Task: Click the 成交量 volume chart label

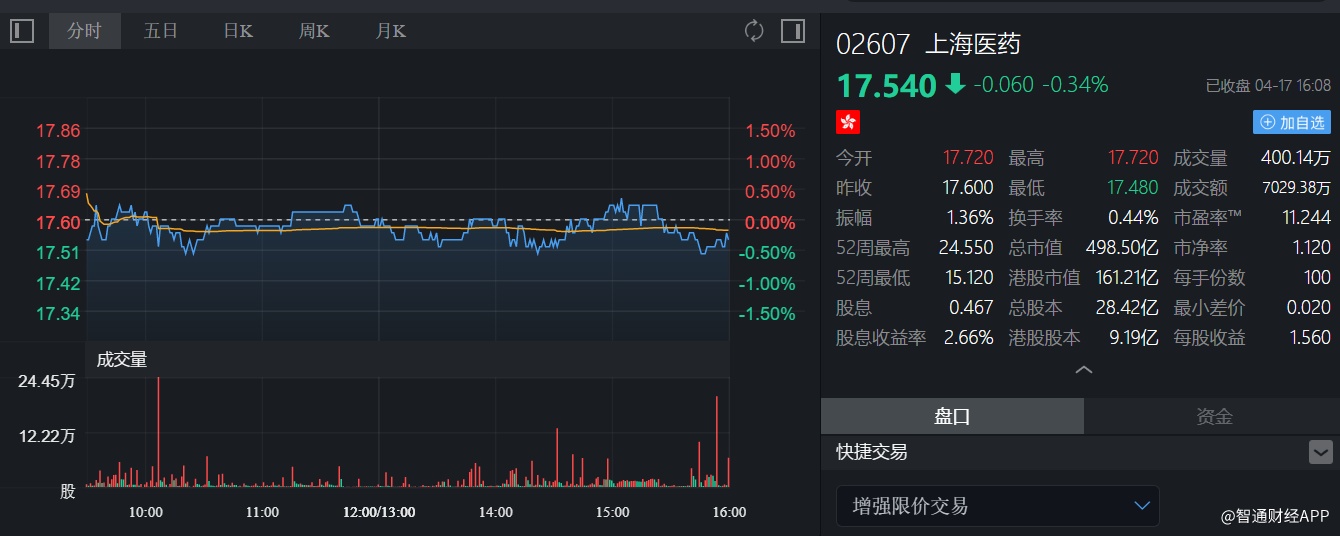Action: (122, 359)
